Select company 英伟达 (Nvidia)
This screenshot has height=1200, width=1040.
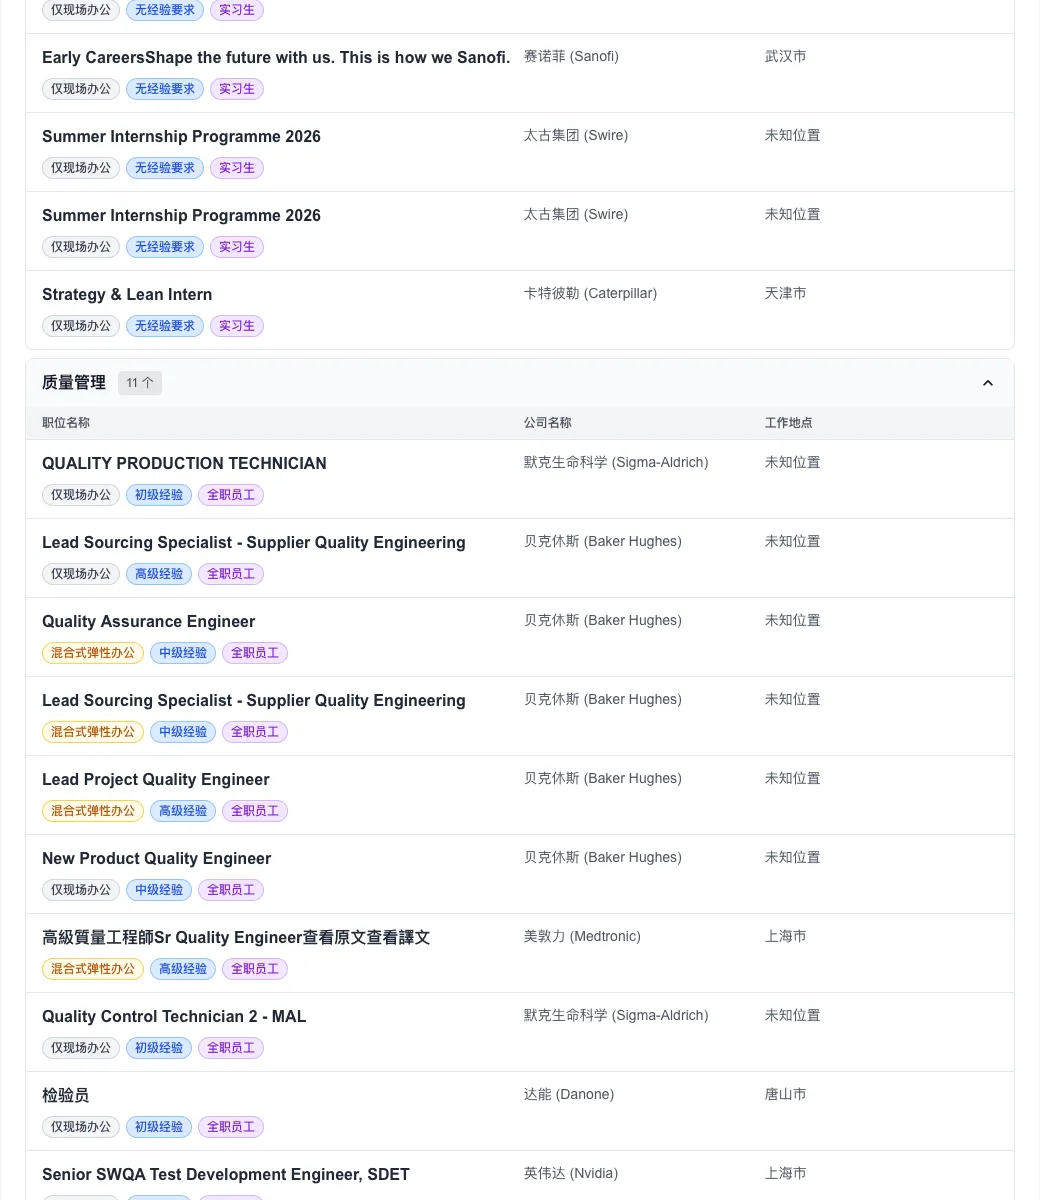(x=571, y=1174)
